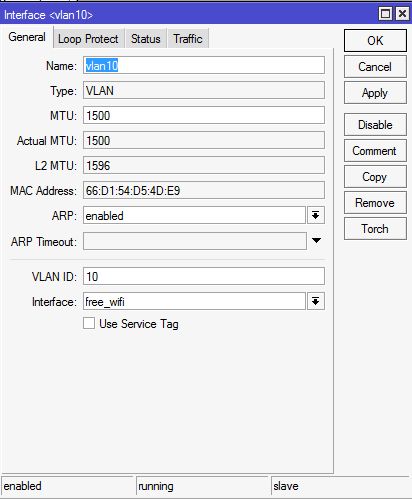Click the MAC Address 66:D1:54:D5:4D:E9
Screen dimensions: 412x499
[x=204, y=190]
